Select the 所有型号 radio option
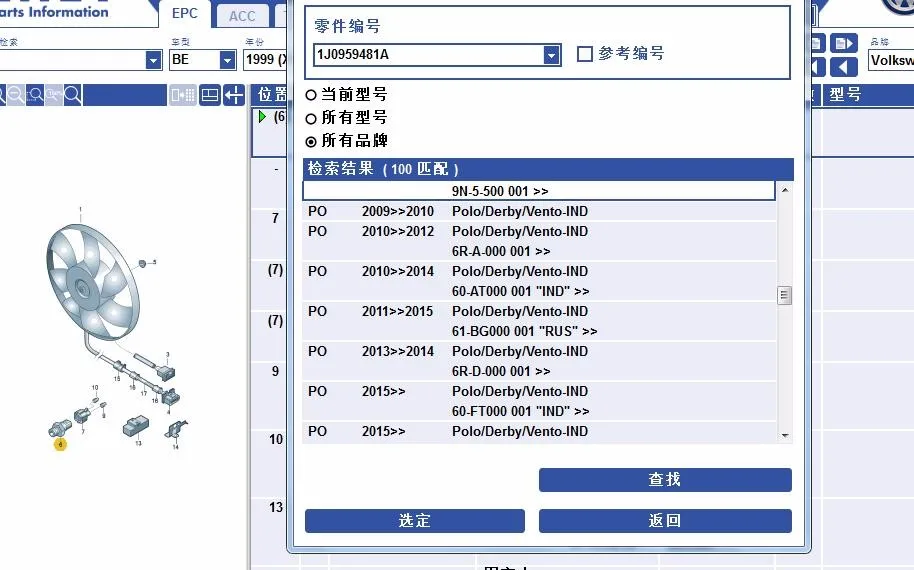914x570 pixels. pyautogui.click(x=311, y=118)
